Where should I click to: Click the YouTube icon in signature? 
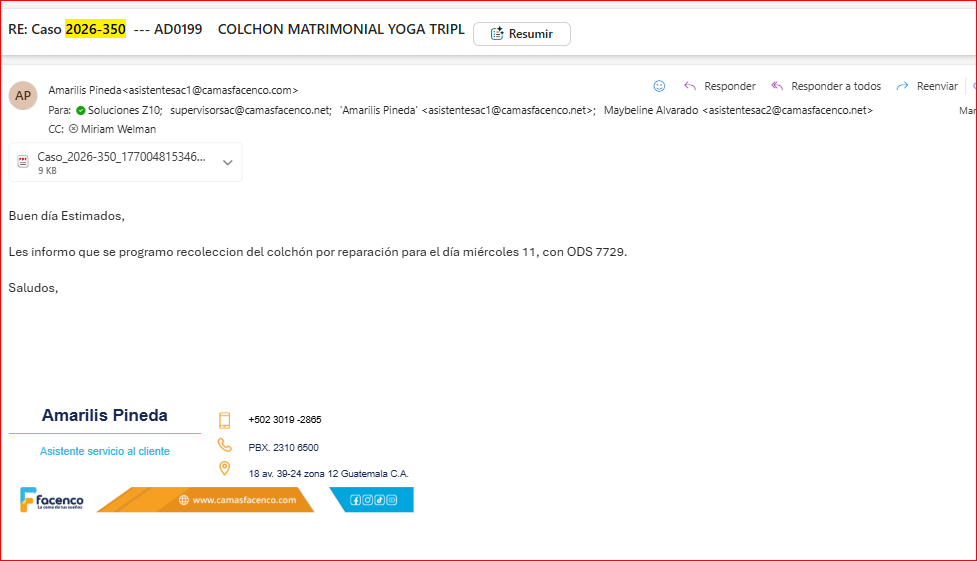(392, 500)
